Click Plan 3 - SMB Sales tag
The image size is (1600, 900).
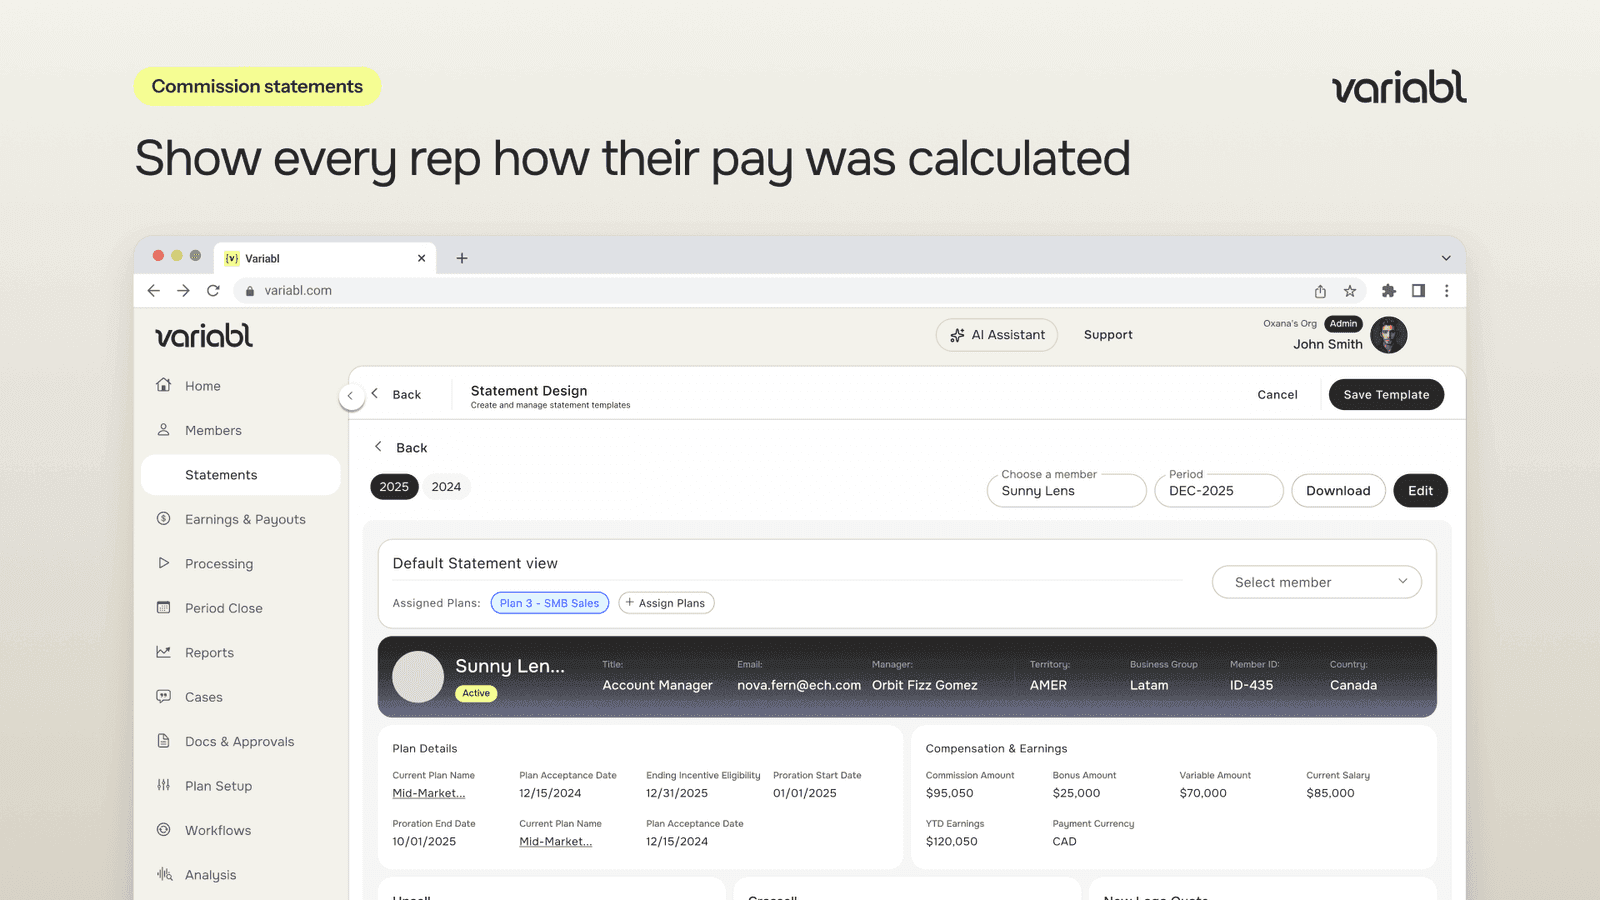coord(550,603)
